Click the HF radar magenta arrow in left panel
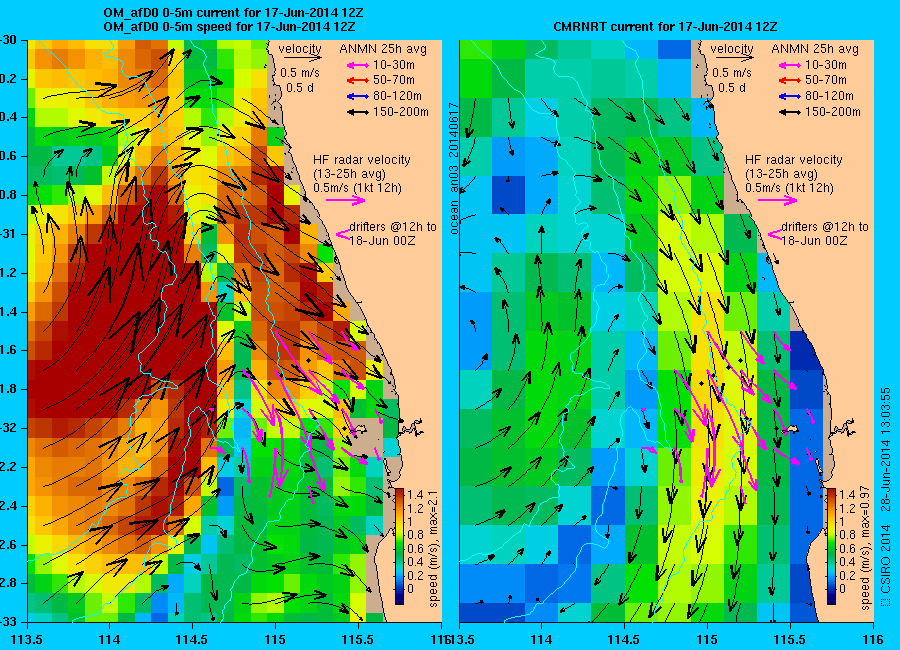Viewport: 900px width, 650px height. point(346,200)
